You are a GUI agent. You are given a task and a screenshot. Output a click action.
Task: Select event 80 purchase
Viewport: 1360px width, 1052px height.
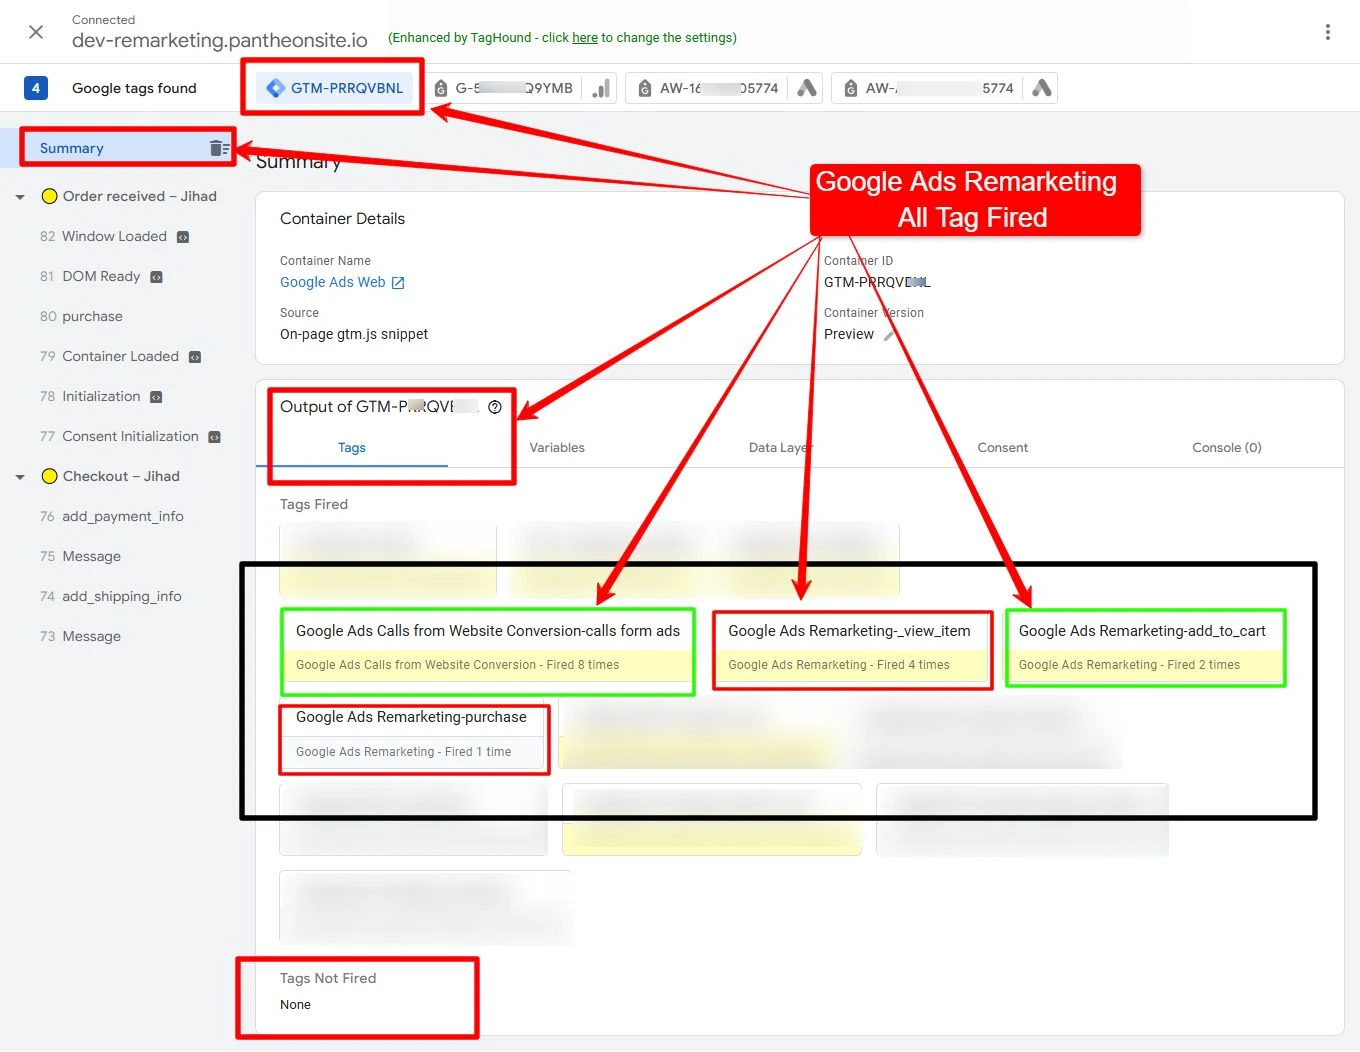82,316
